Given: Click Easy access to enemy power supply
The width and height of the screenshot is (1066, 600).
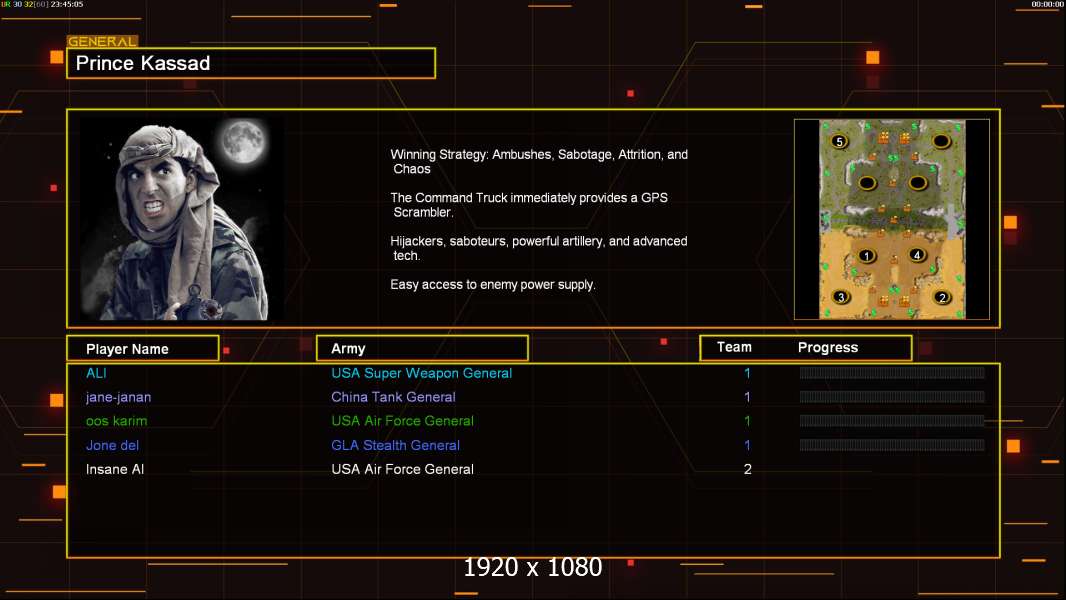Looking at the screenshot, I should (493, 285).
